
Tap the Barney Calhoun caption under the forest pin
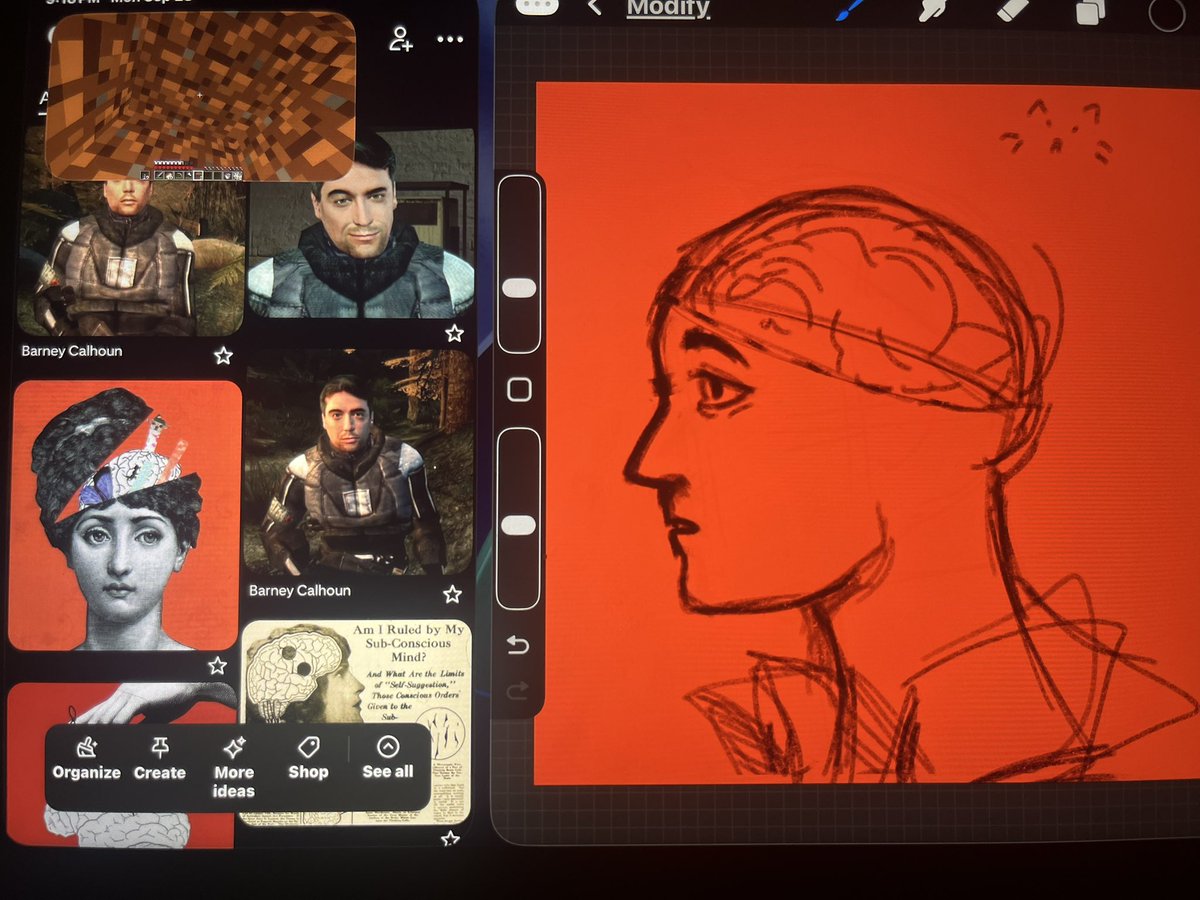pyautogui.click(x=299, y=591)
